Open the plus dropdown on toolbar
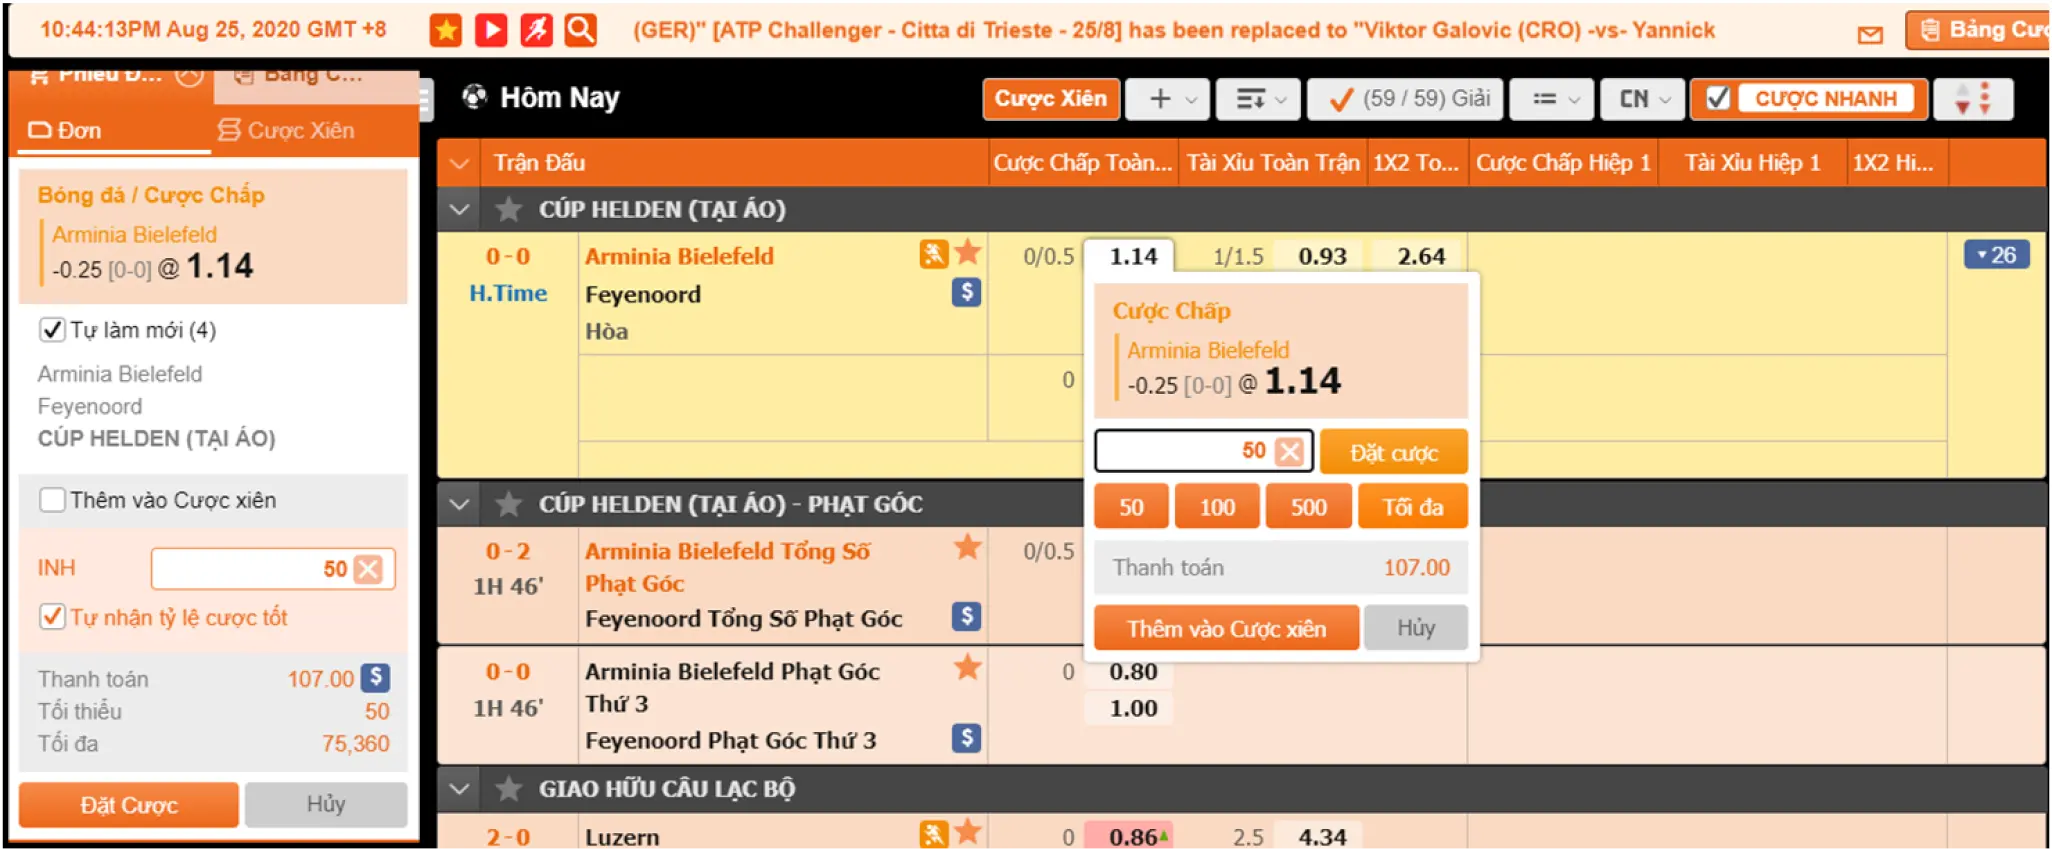 pyautogui.click(x=1167, y=99)
